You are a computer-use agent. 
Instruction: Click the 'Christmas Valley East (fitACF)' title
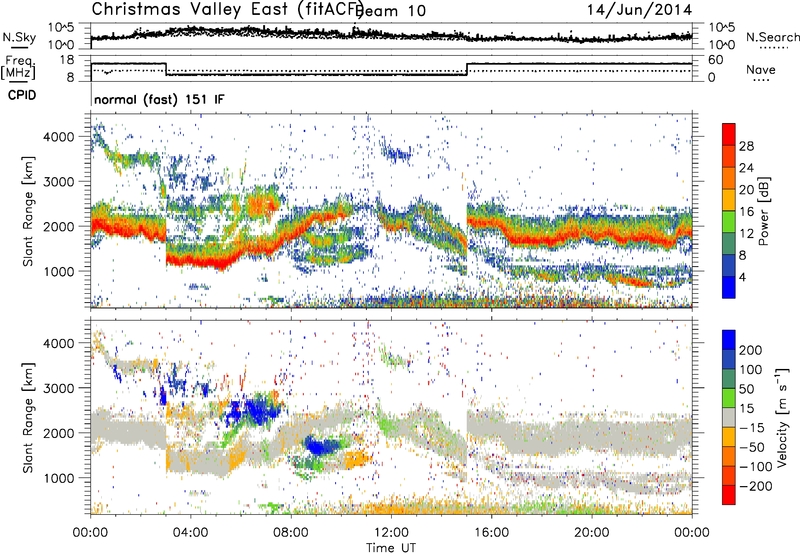[227, 9]
